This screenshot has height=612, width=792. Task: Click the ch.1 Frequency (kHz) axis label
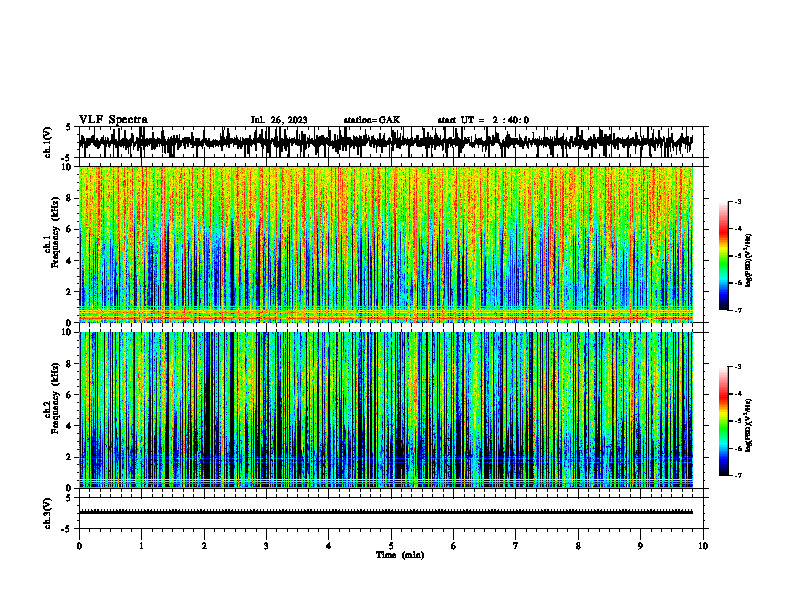pos(52,244)
